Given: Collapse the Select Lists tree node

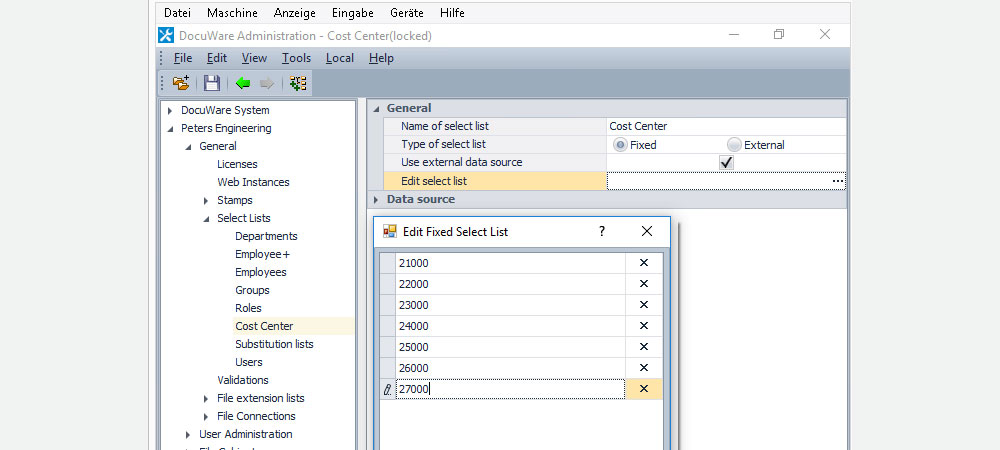Looking at the screenshot, I should tap(206, 219).
